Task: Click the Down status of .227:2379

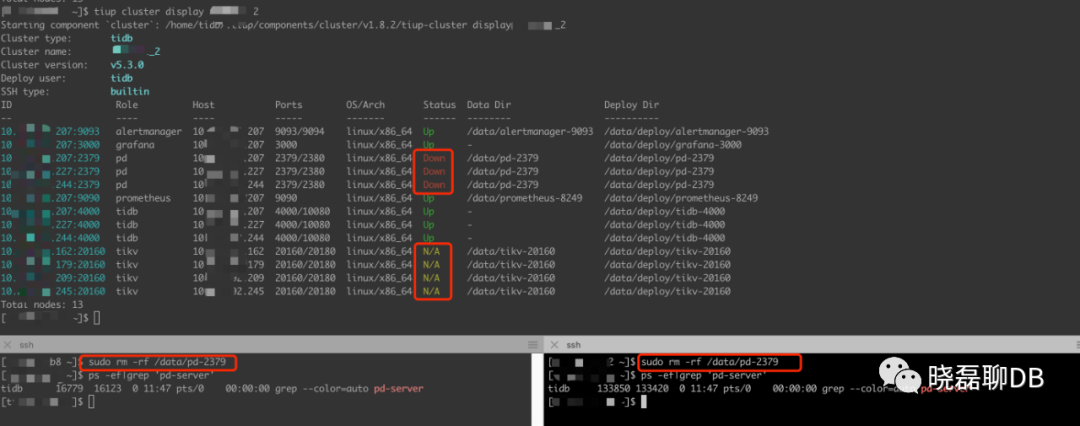Action: (x=434, y=171)
